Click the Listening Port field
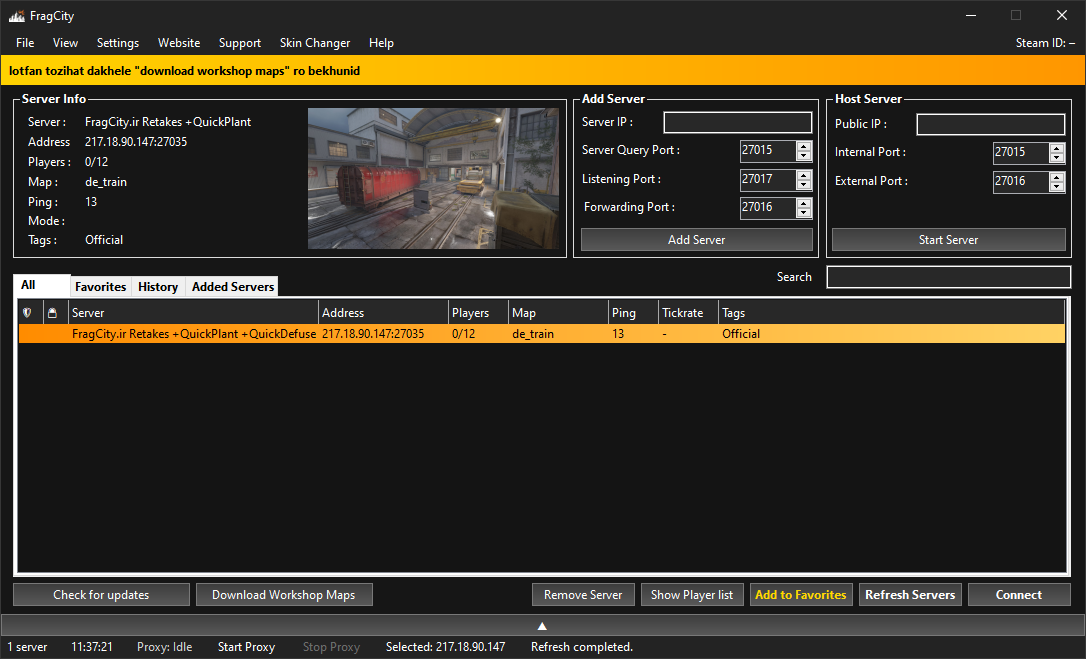 coord(768,179)
